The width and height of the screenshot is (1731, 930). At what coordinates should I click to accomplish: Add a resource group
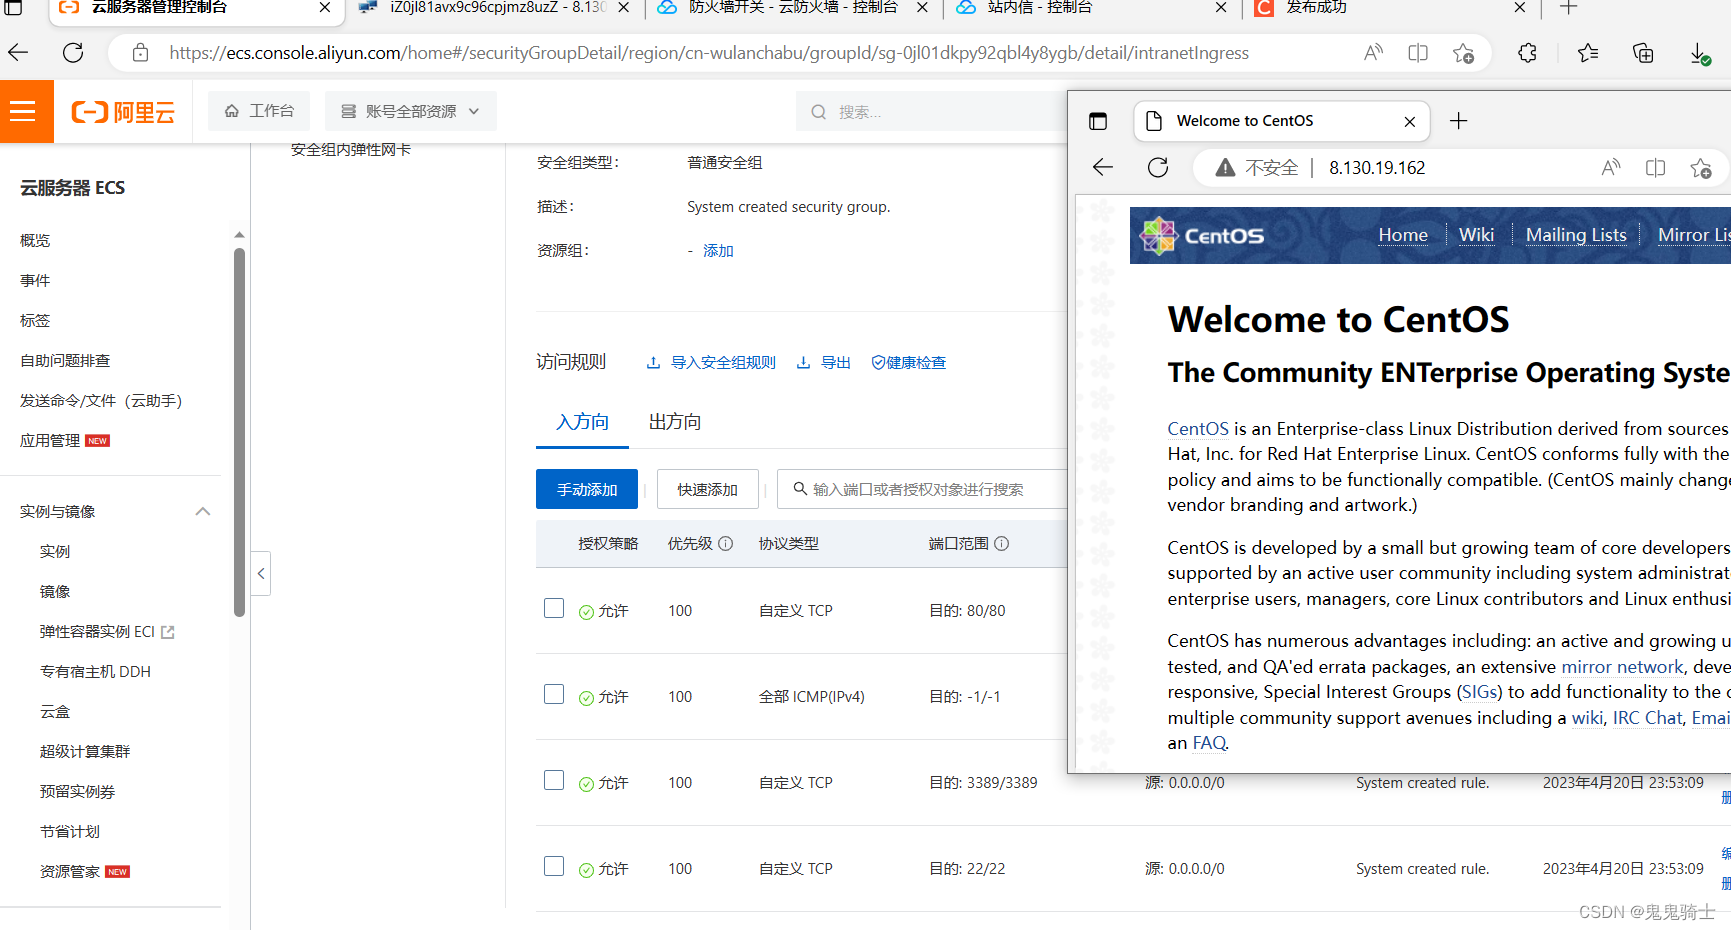point(718,251)
